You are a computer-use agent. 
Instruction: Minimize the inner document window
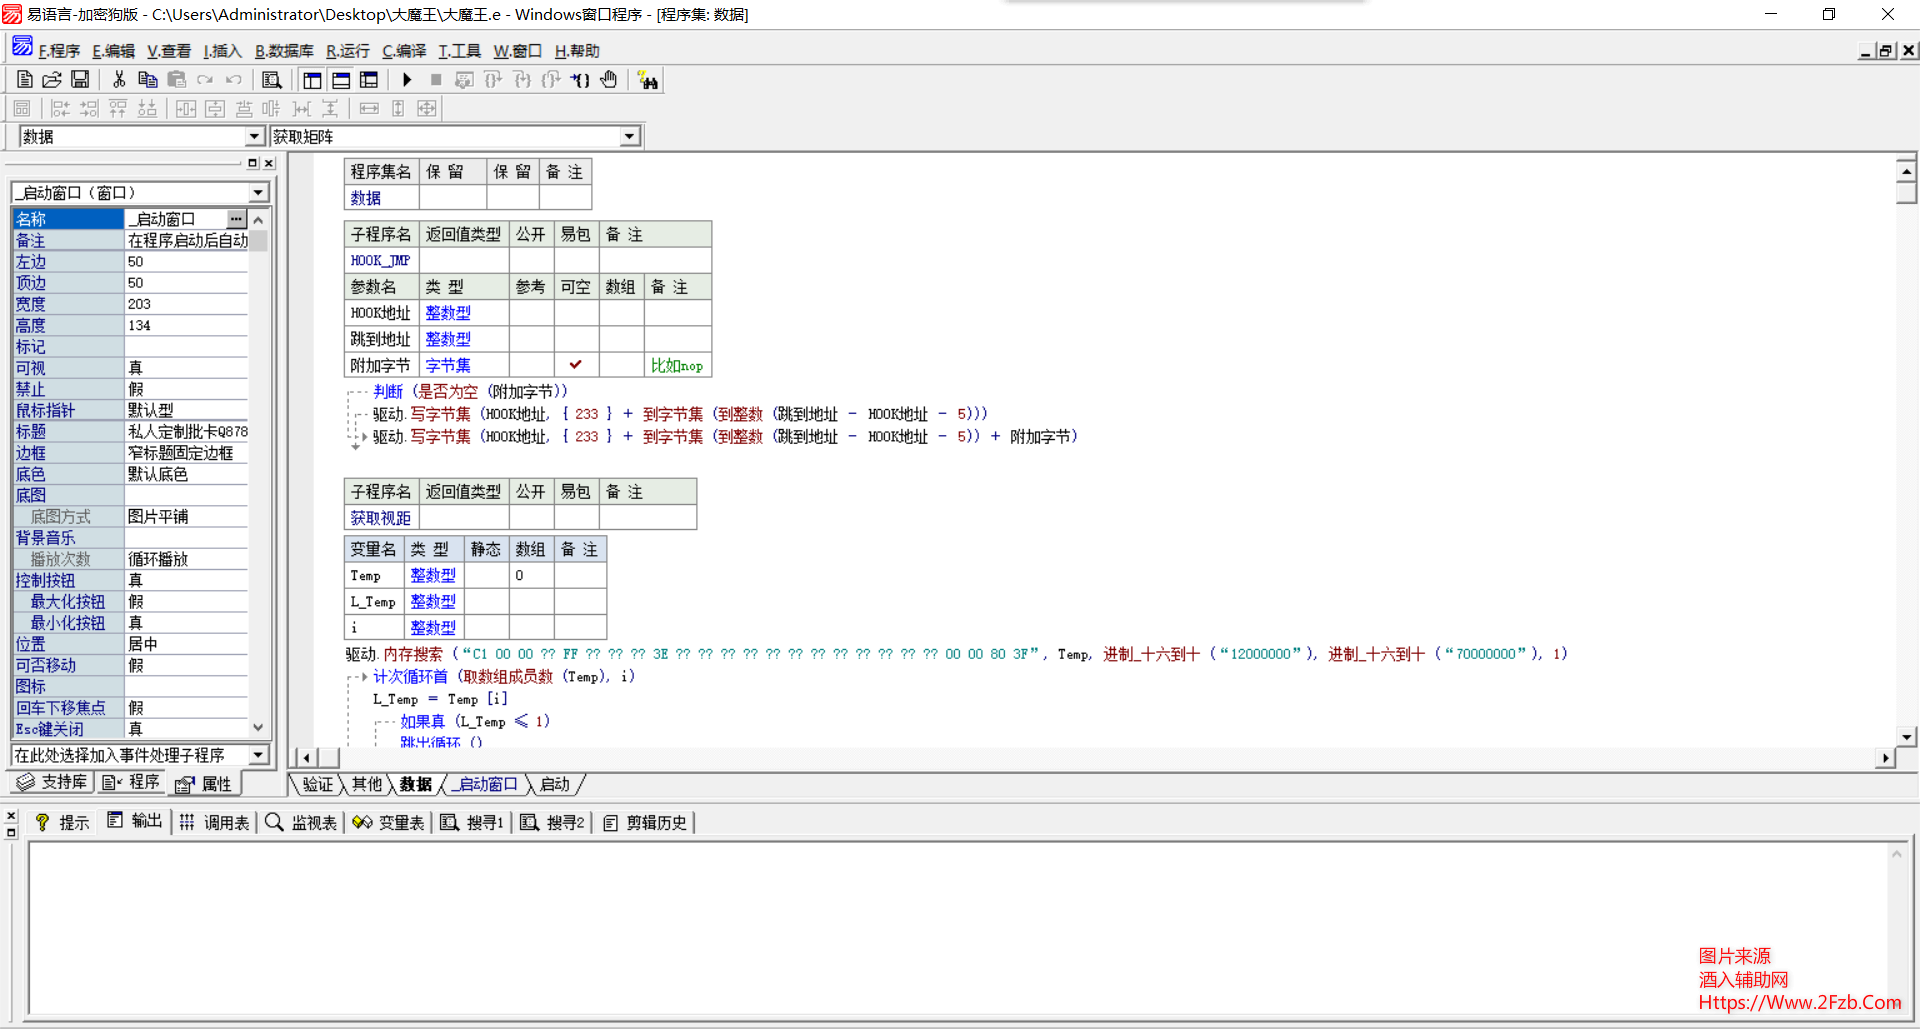coord(1867,50)
